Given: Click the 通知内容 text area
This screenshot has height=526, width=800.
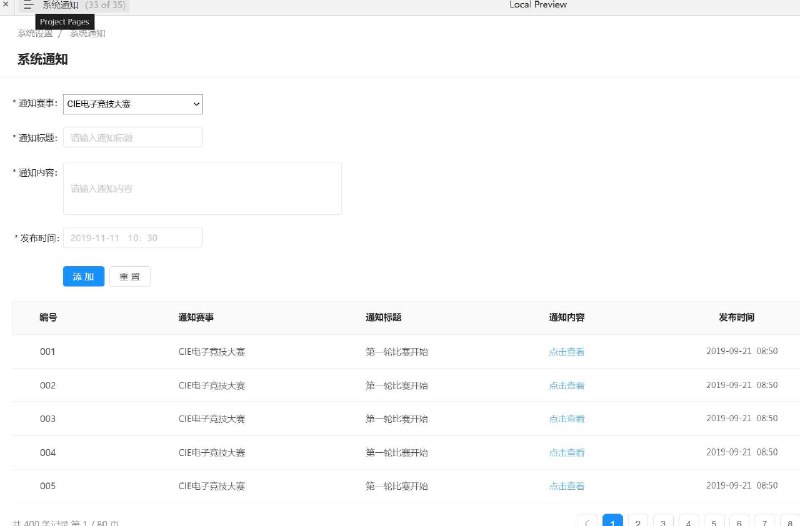Looking at the screenshot, I should point(203,188).
